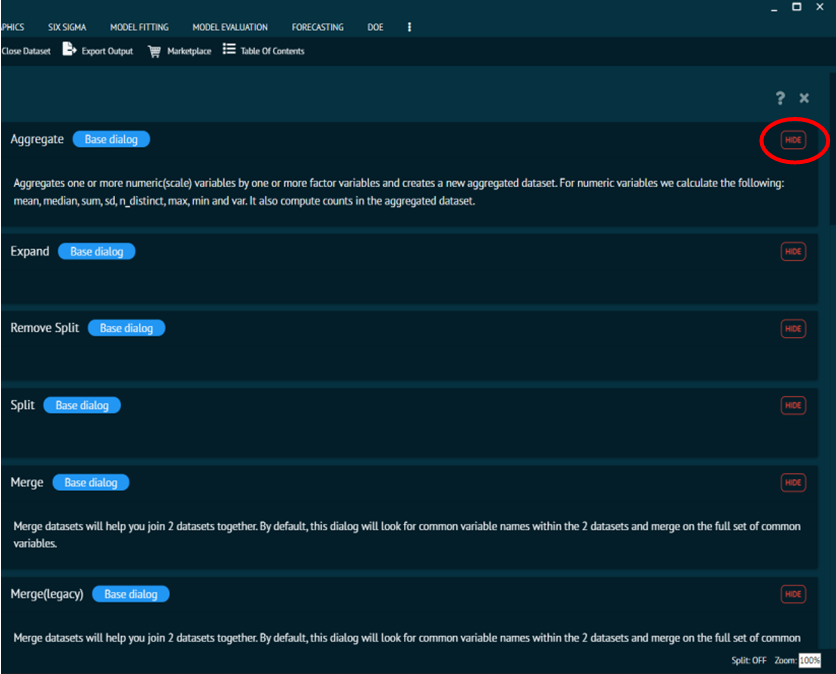Close the dialog panel via X icon
The image size is (836, 674).
[x=803, y=98]
